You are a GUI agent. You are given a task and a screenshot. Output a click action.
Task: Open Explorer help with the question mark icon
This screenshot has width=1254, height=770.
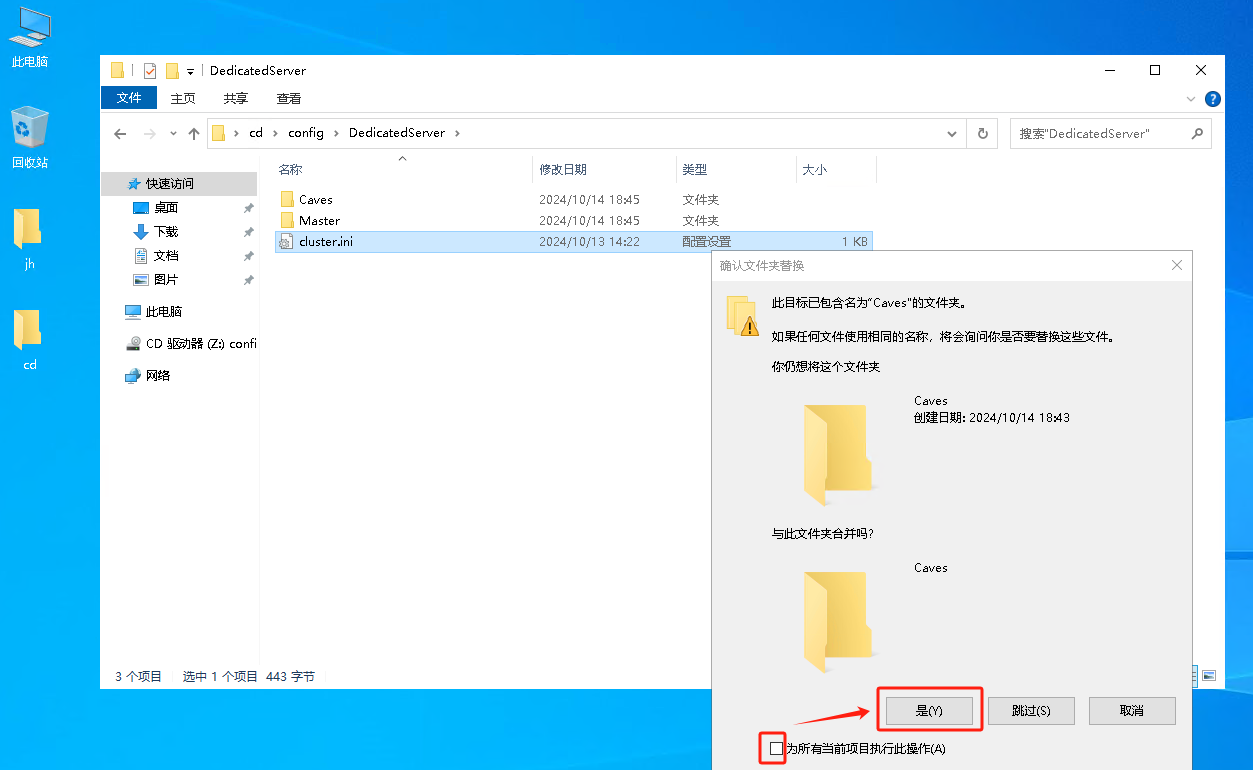pyautogui.click(x=1213, y=99)
